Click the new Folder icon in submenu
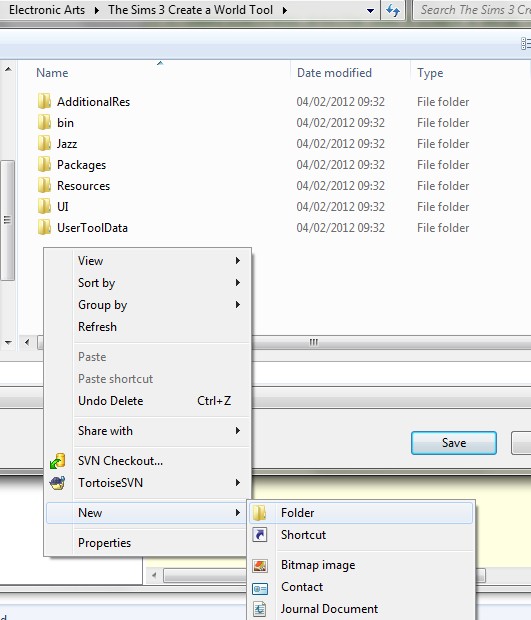Screen dimensions: 531x620 point(260,513)
